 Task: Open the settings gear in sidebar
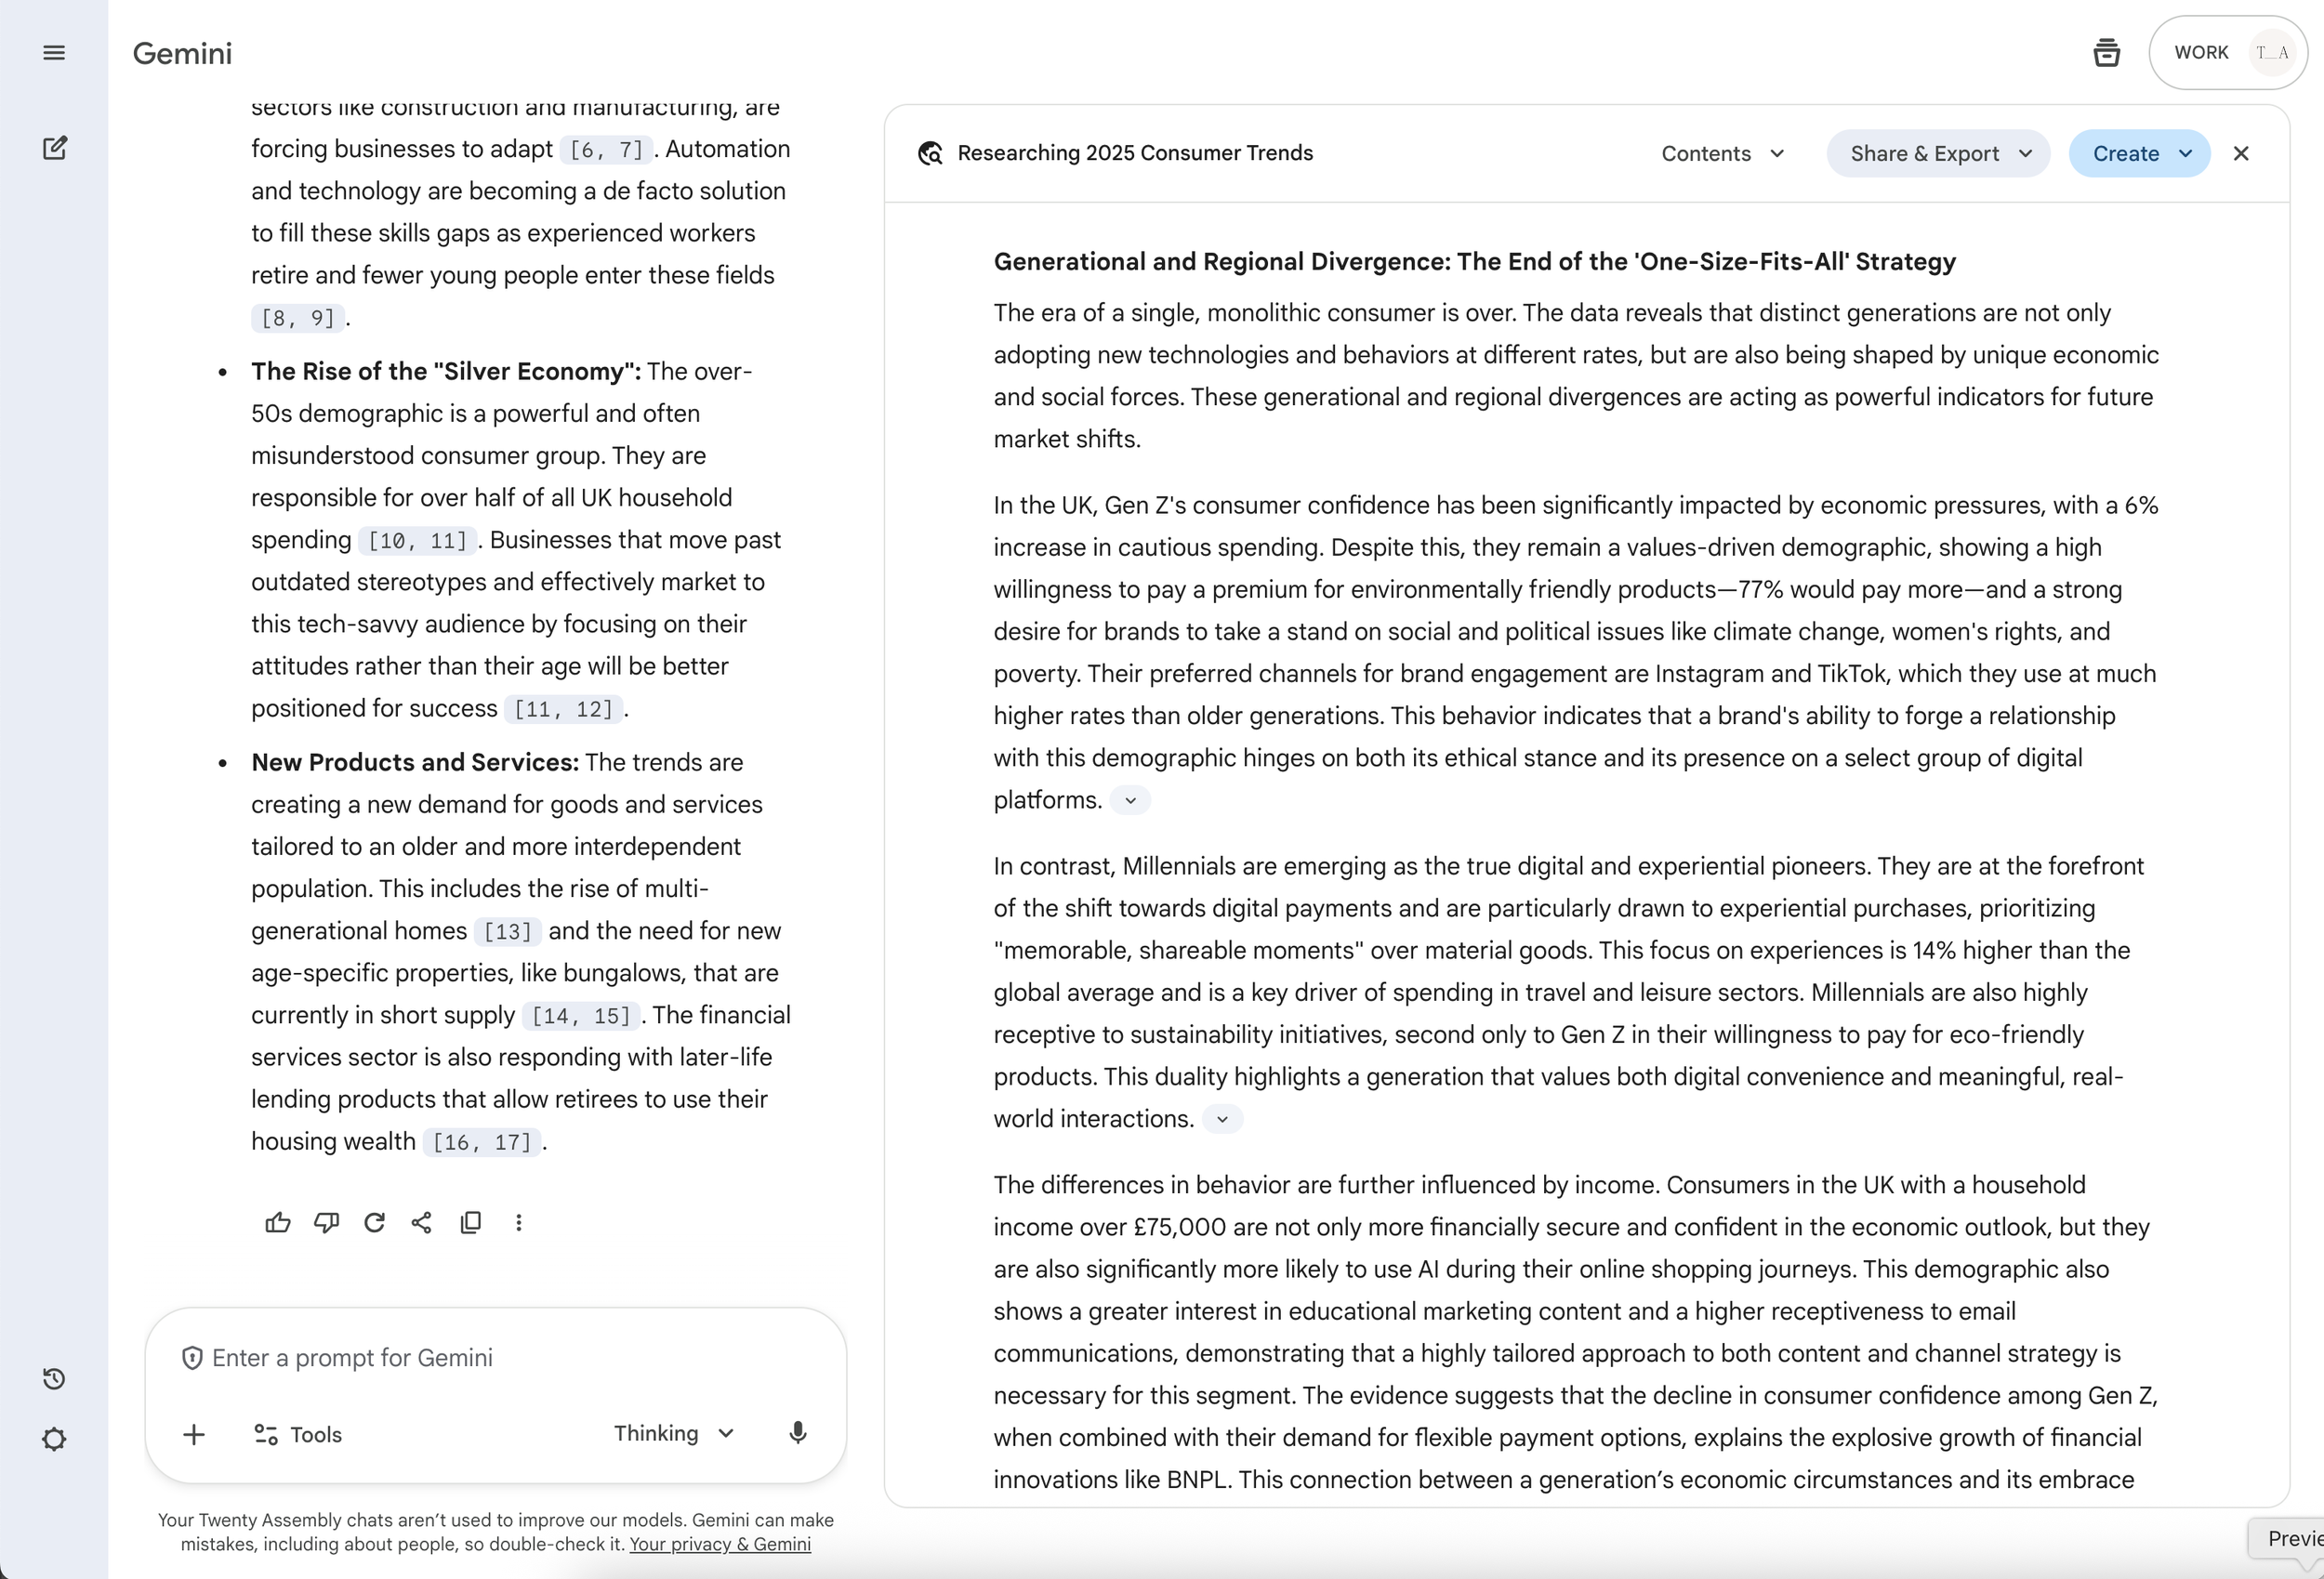pos(54,1439)
